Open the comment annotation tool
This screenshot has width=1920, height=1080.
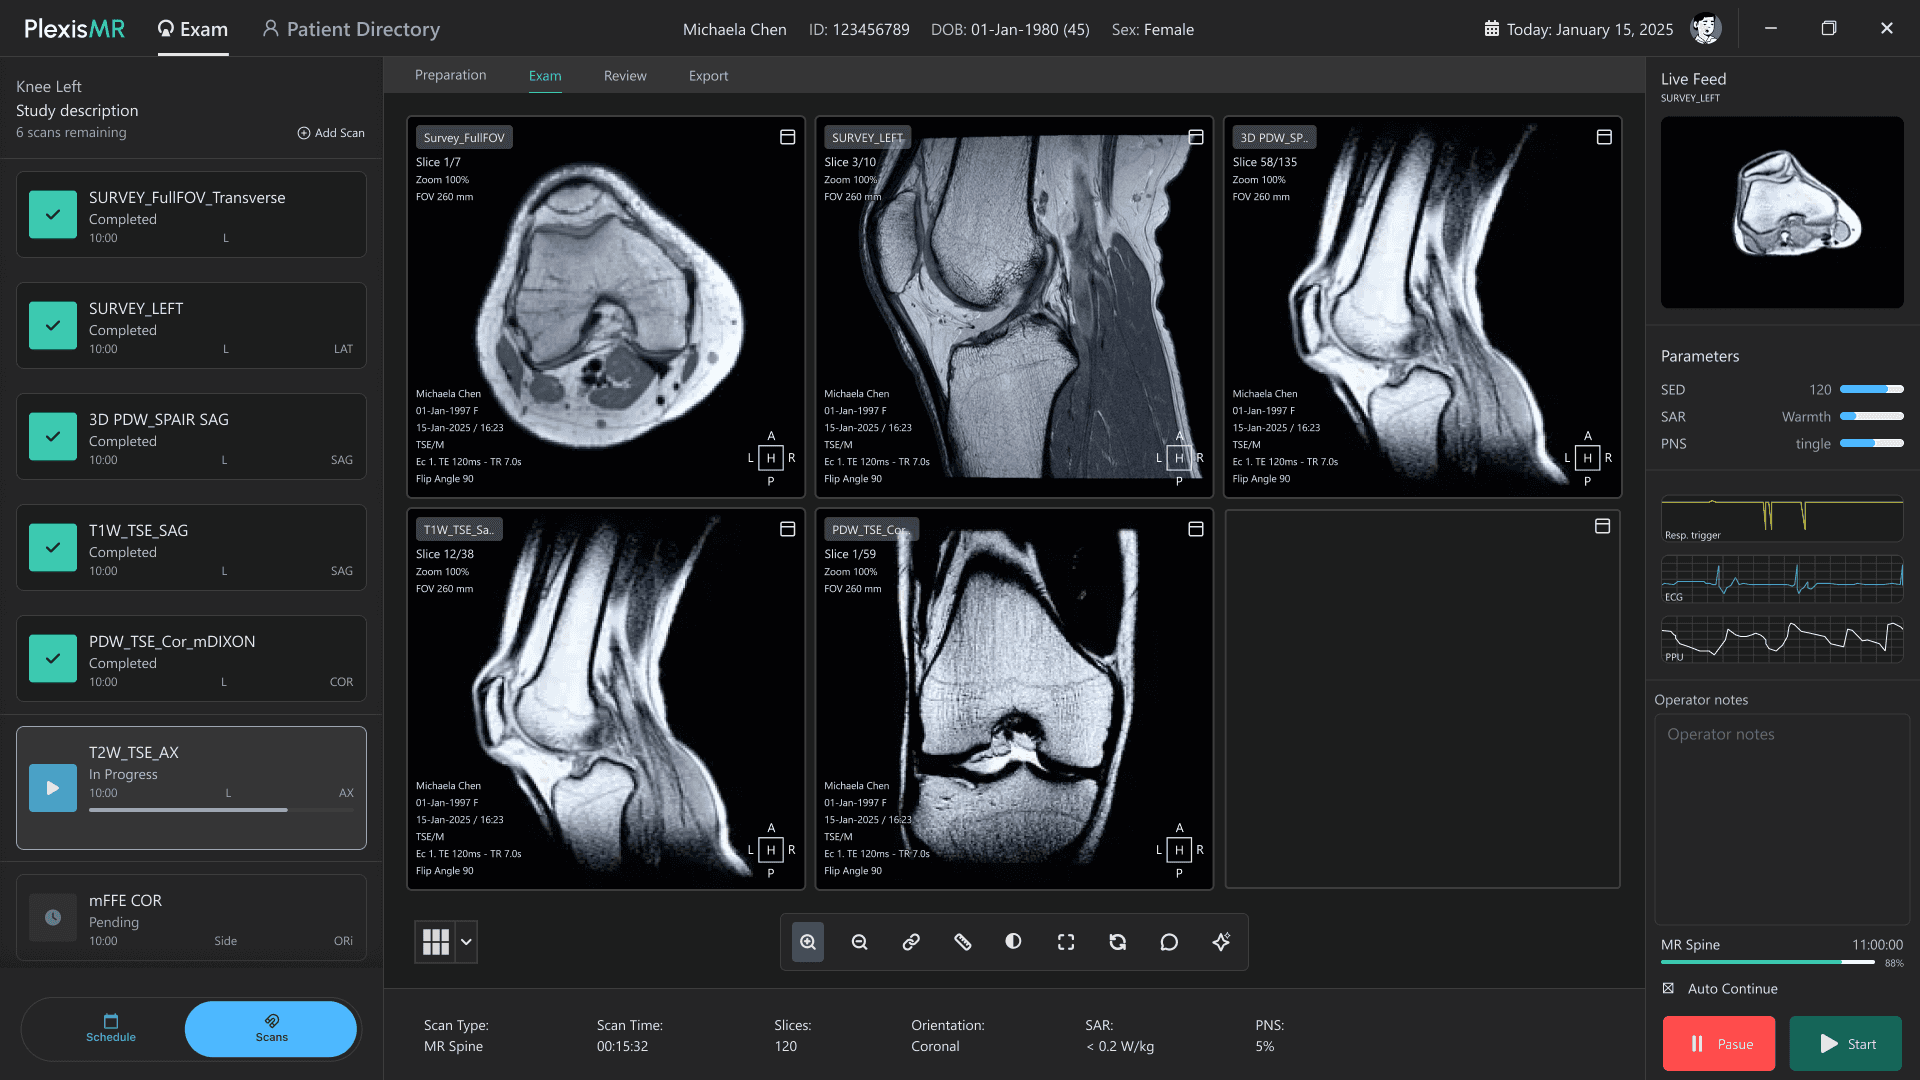click(x=1169, y=942)
